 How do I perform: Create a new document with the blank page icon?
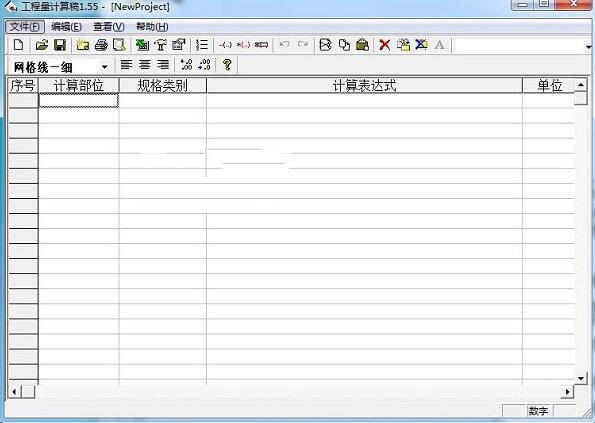(x=18, y=45)
